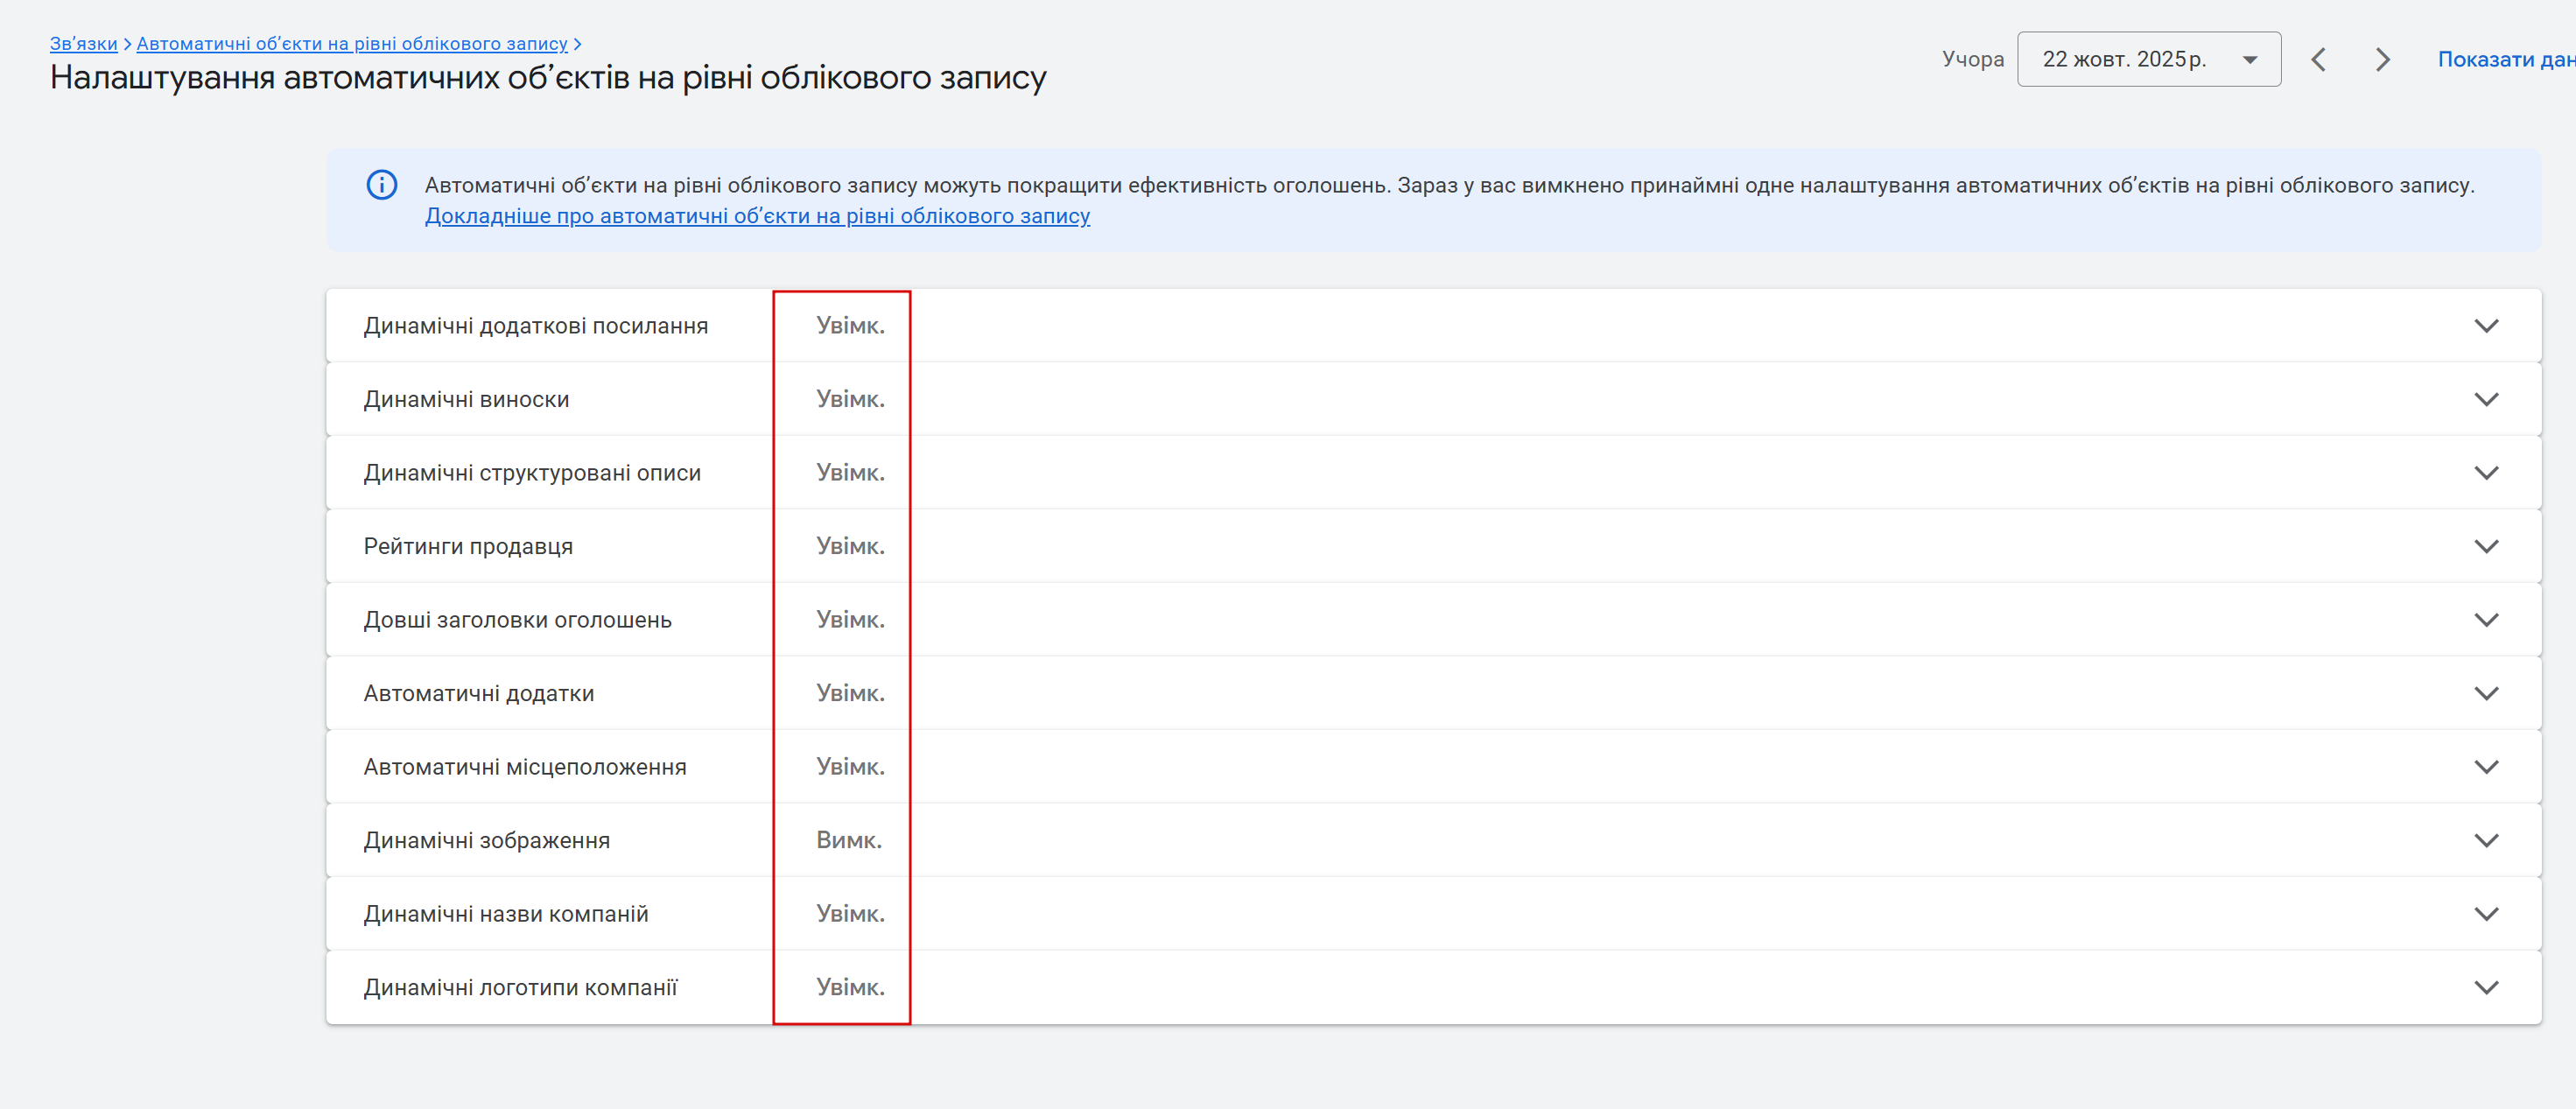Expand the Рейтинги продавця chevron

(x=2485, y=546)
